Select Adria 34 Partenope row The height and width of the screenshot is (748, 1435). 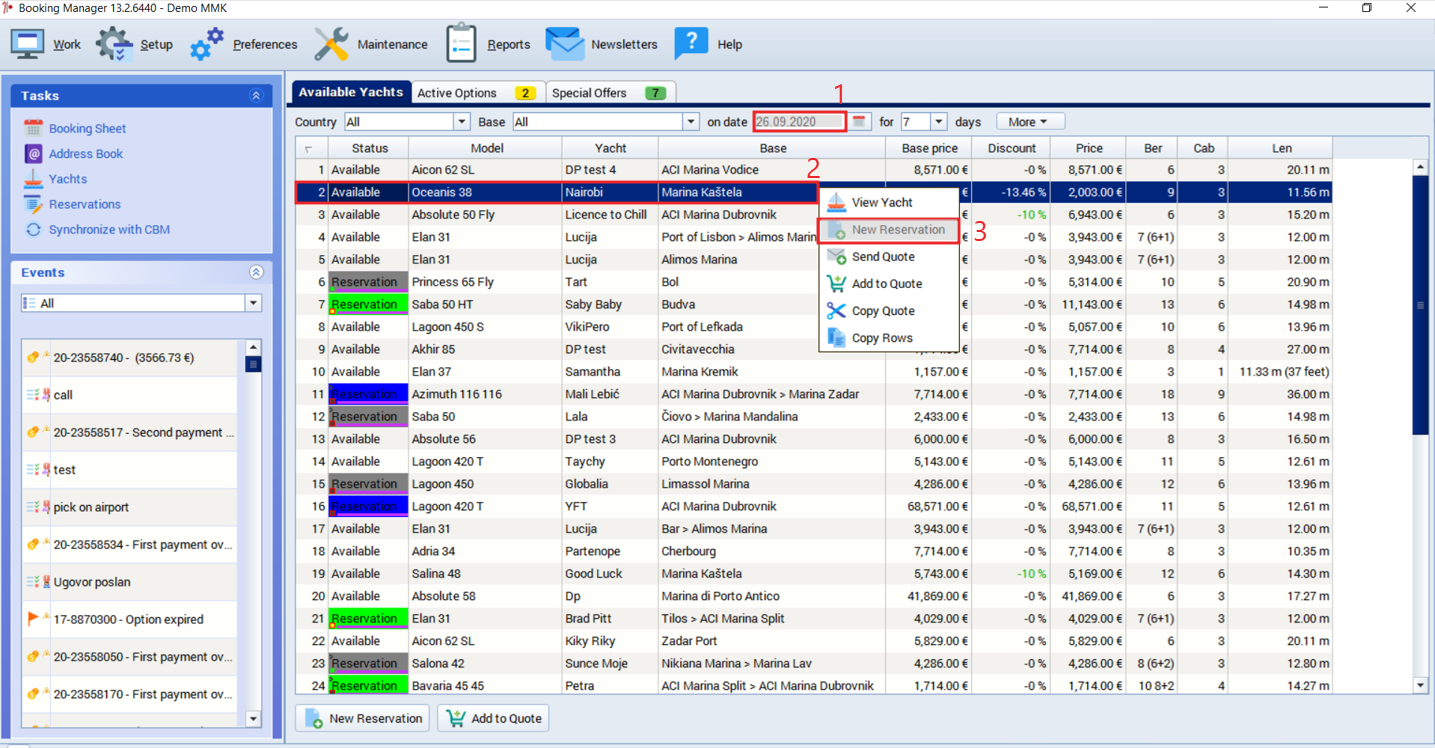pos(814,551)
